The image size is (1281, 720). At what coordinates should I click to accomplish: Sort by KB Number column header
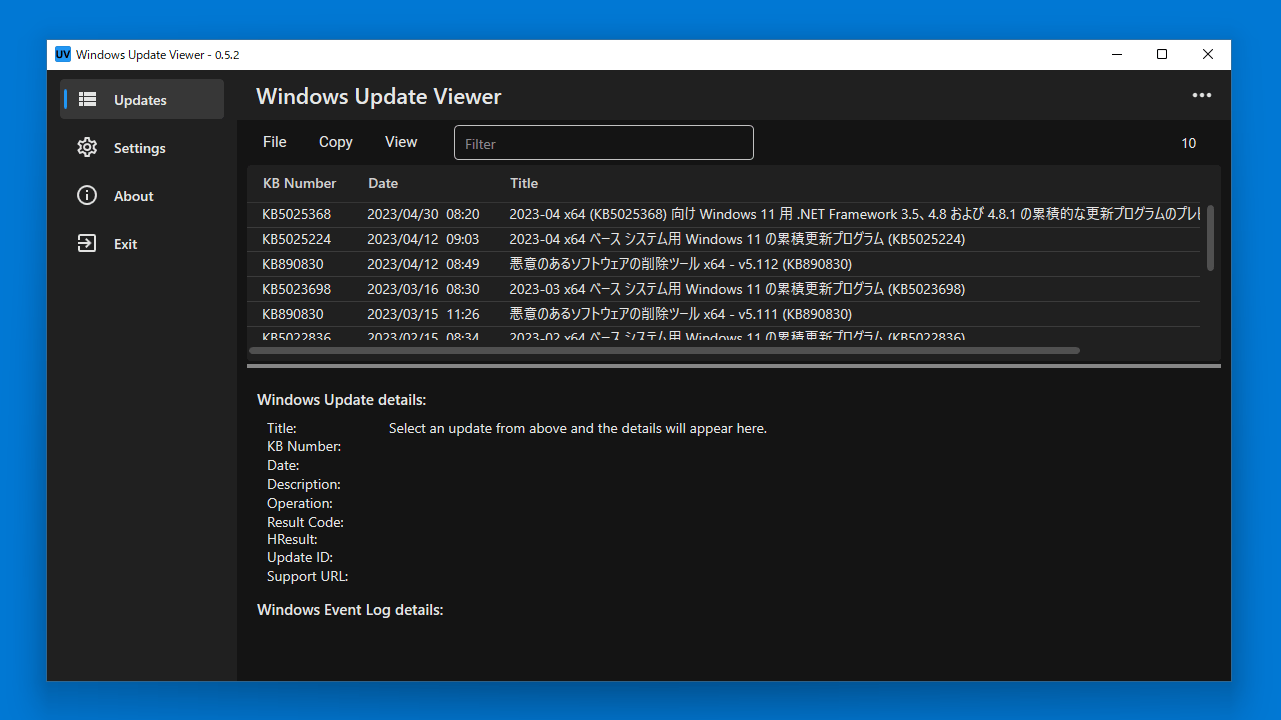pyautogui.click(x=300, y=183)
